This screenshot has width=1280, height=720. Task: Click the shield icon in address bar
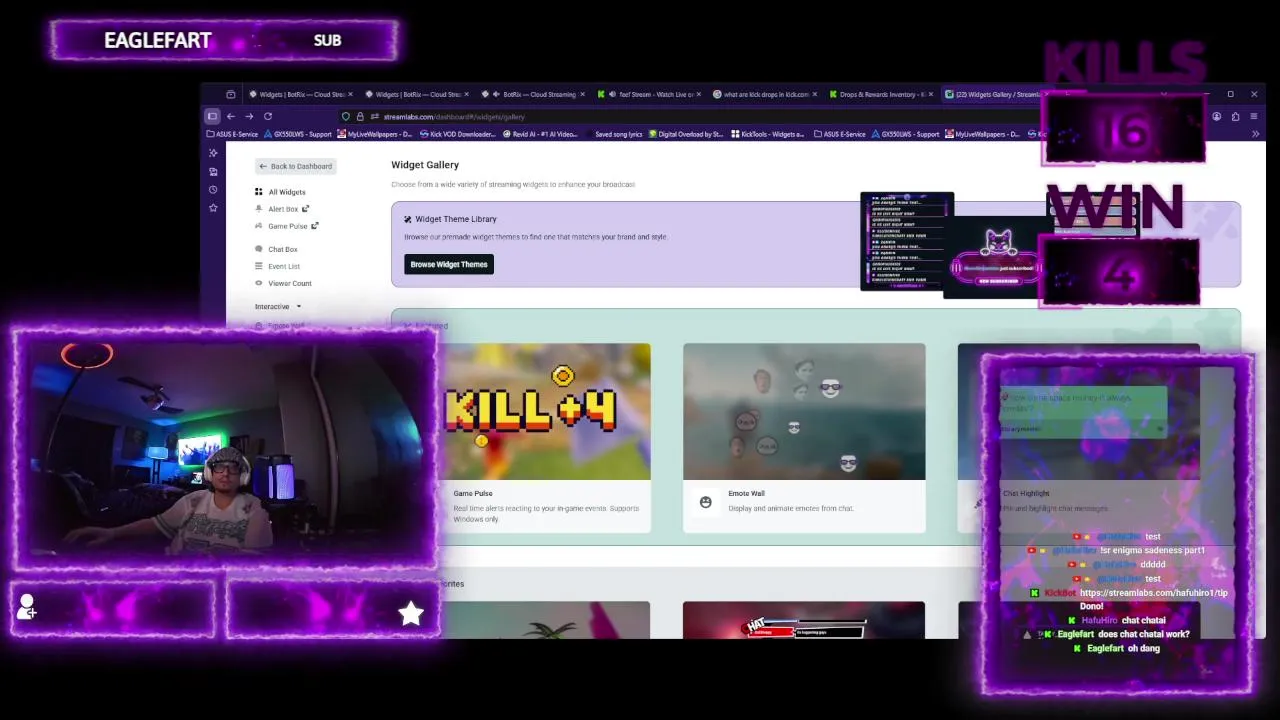346,116
